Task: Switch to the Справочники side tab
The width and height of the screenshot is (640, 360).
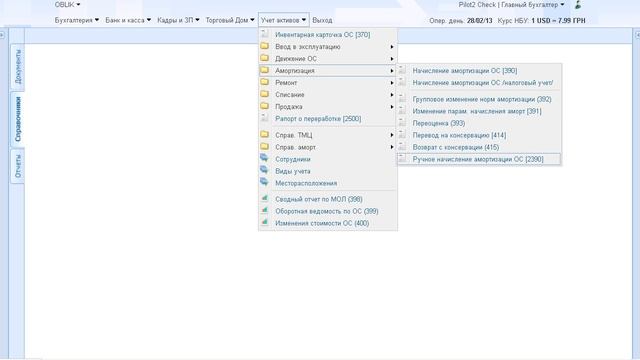Action: [x=18, y=119]
